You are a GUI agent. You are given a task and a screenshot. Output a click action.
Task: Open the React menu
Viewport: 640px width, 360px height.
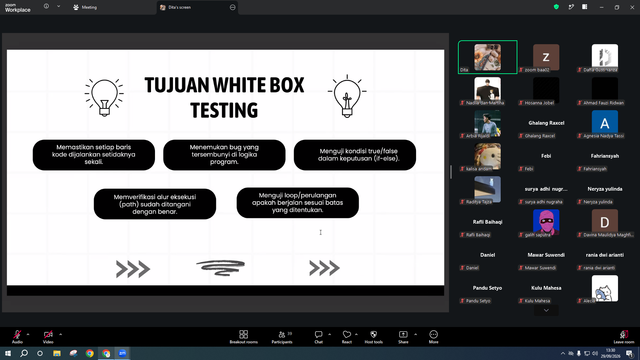tap(347, 337)
